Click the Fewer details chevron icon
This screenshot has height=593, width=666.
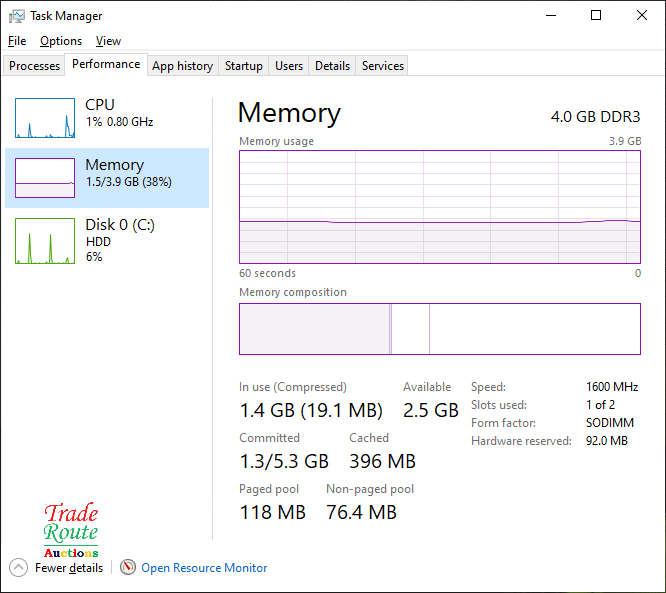coord(18,568)
